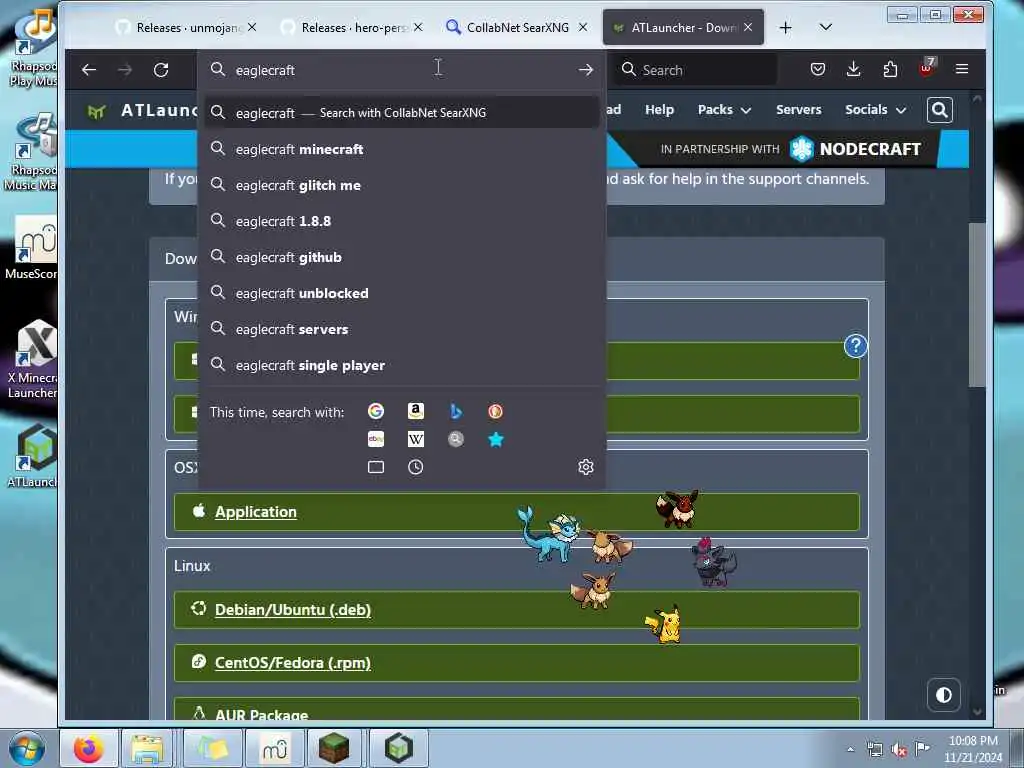This screenshot has height=768, width=1024.
Task: Click the separate Search box
Action: [x=696, y=70]
